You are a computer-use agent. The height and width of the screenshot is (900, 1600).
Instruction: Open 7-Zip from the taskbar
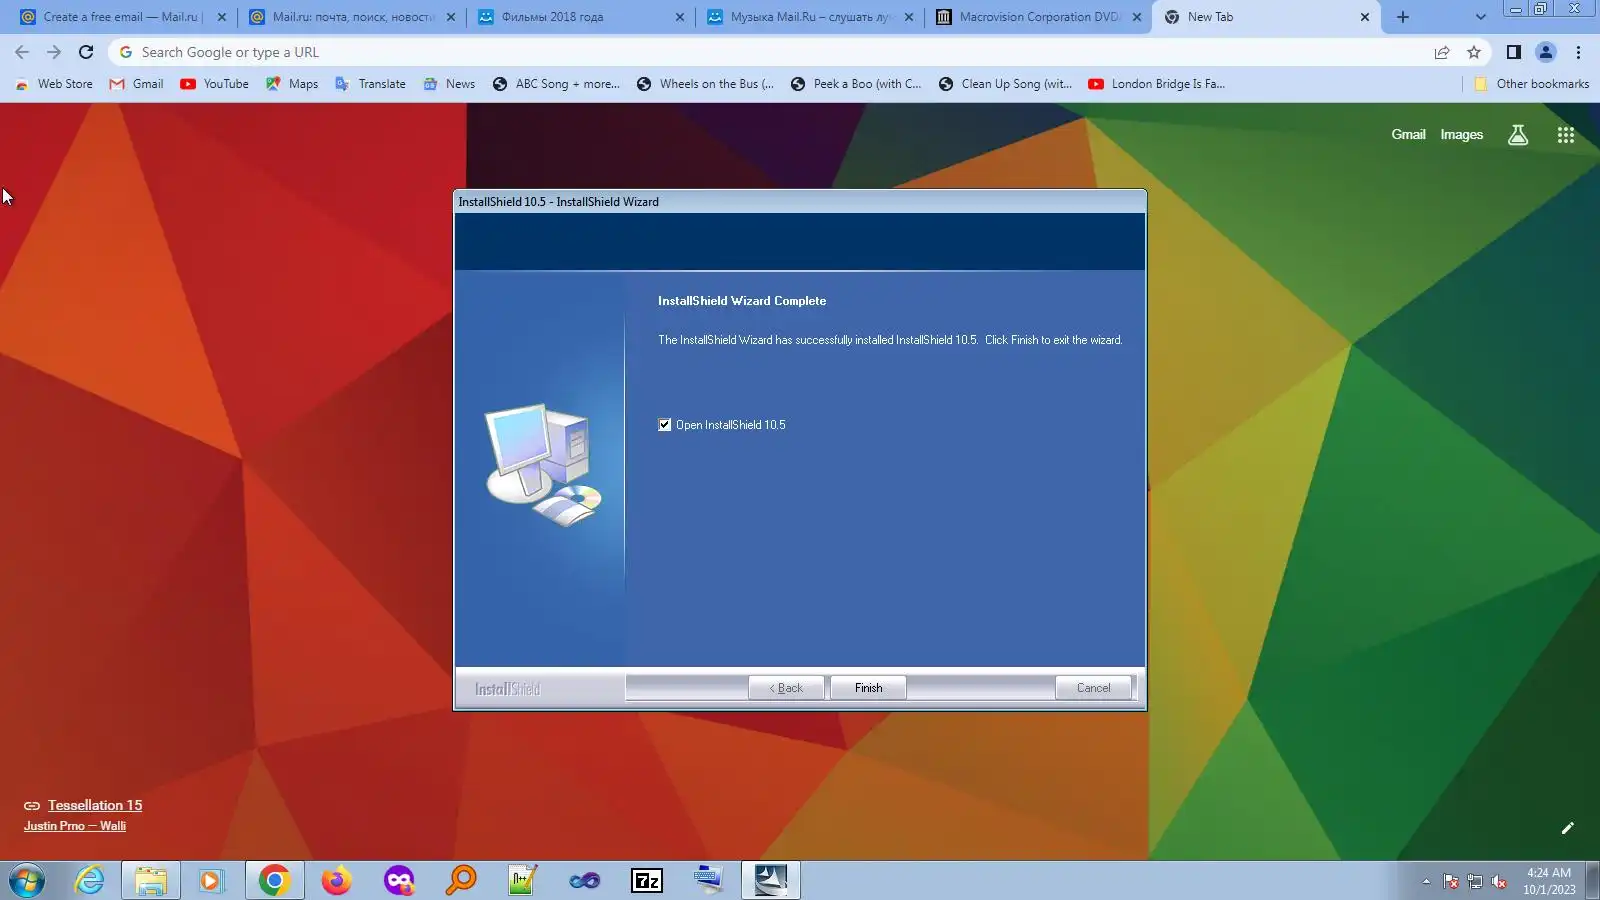pyautogui.click(x=647, y=880)
